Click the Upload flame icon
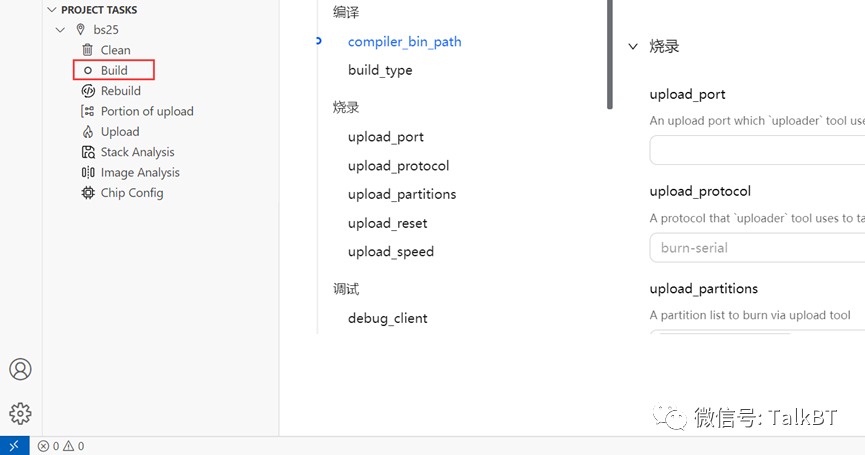This screenshot has width=865, height=455. (88, 132)
